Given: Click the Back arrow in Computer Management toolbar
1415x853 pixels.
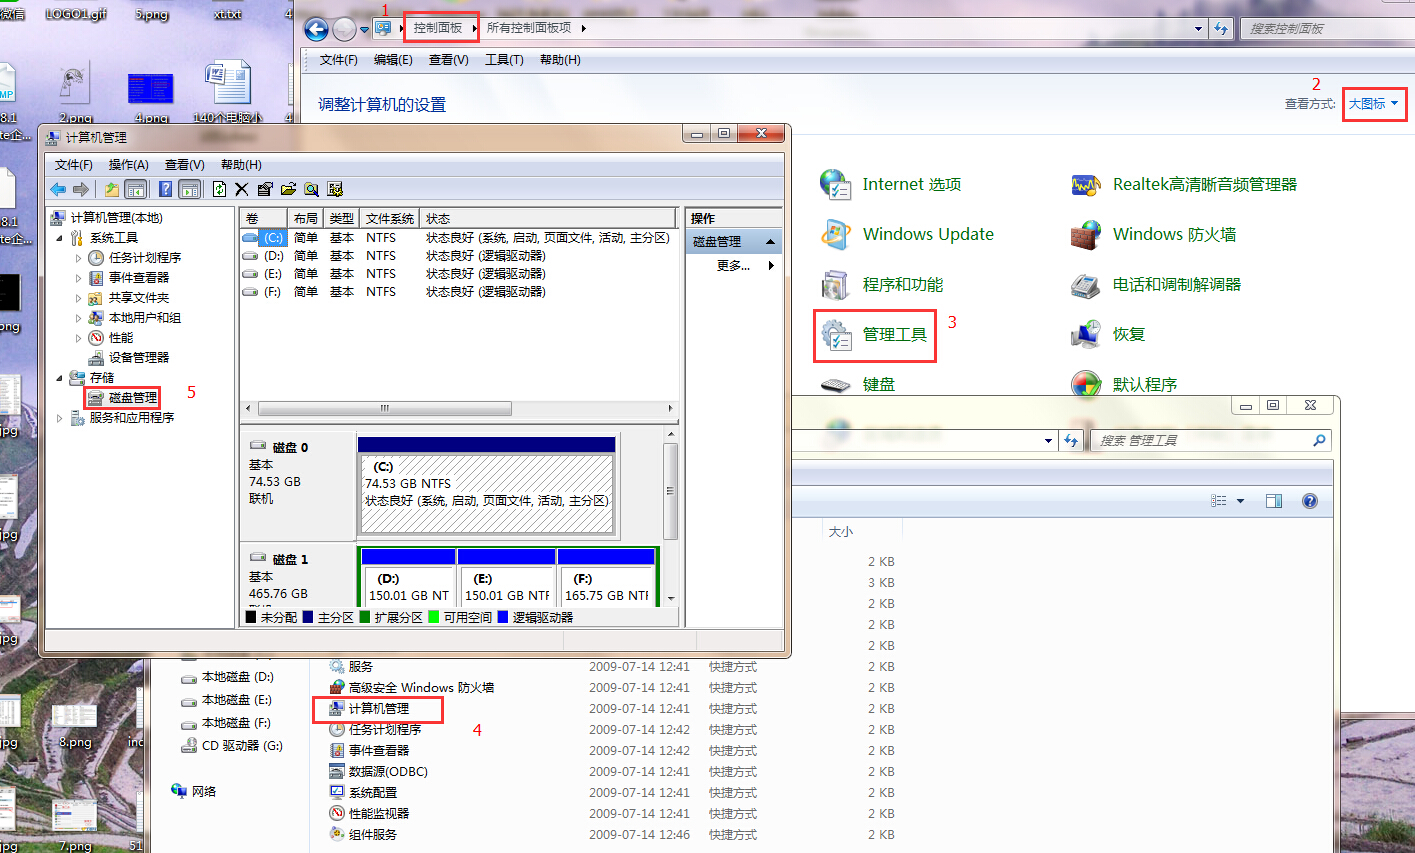Looking at the screenshot, I should tap(58, 189).
